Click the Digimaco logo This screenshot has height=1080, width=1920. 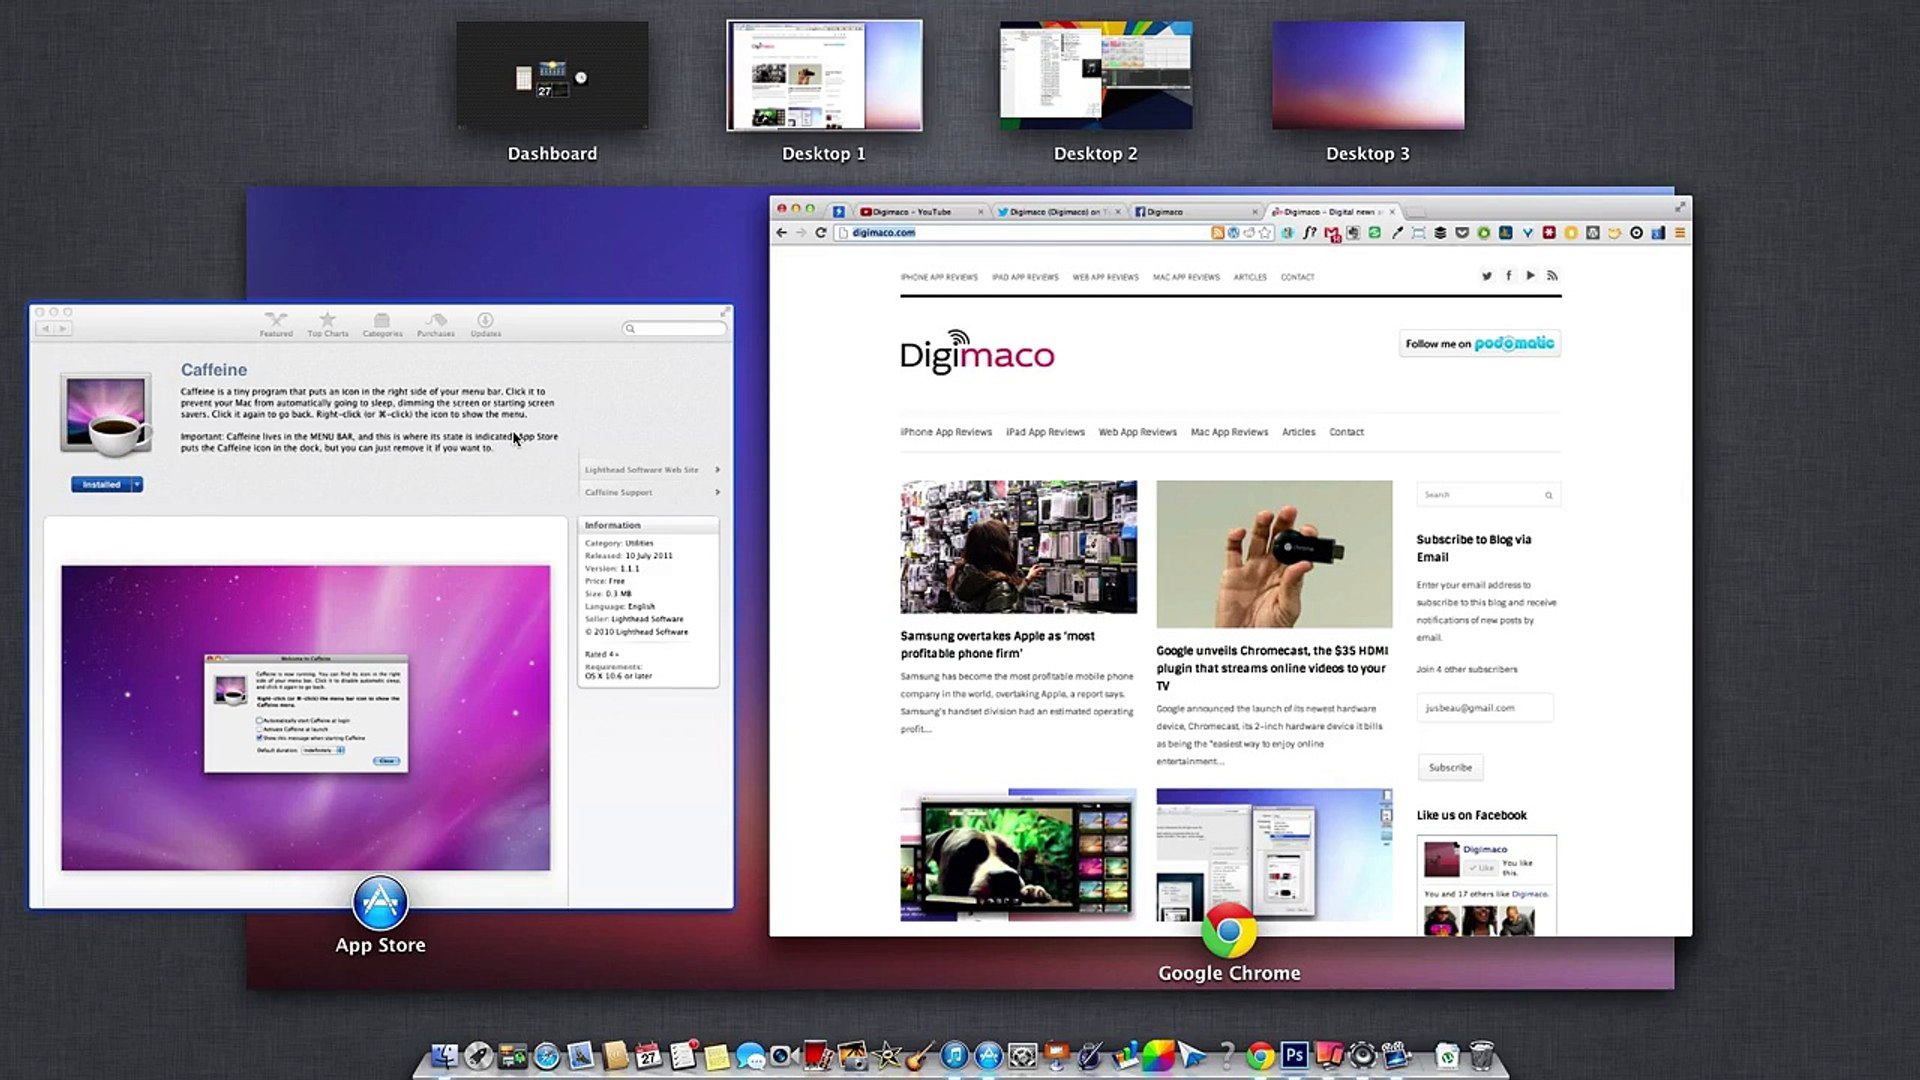[x=977, y=352]
